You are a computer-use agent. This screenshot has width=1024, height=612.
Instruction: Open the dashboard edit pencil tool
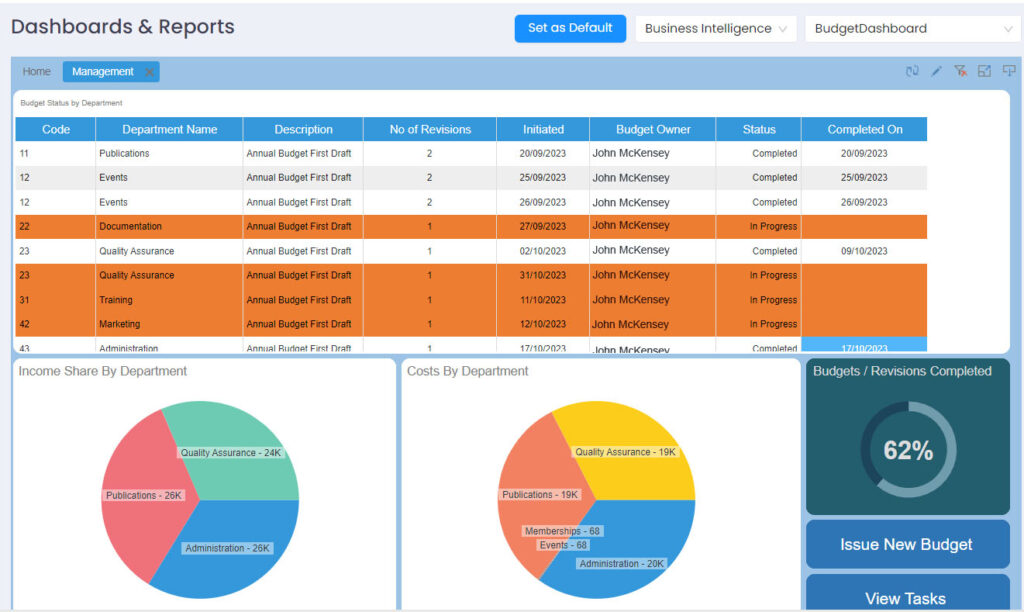[936, 71]
